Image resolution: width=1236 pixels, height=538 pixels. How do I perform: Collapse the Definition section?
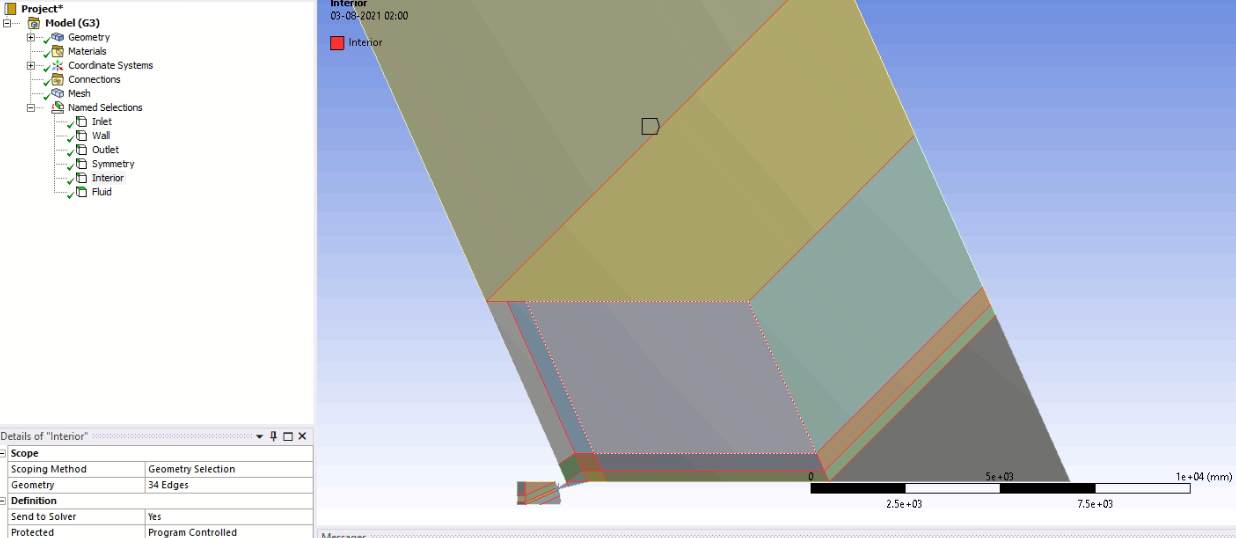pyautogui.click(x=3, y=501)
